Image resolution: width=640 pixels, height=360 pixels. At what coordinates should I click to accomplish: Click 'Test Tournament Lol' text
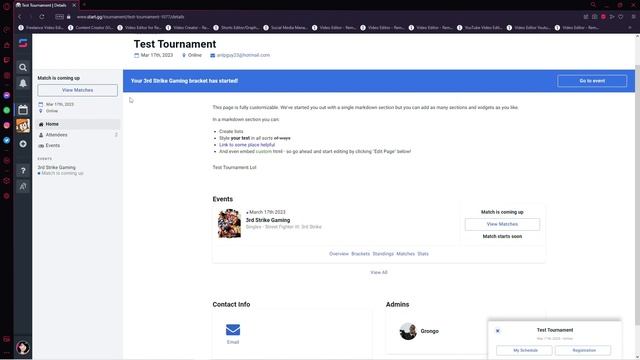click(234, 167)
